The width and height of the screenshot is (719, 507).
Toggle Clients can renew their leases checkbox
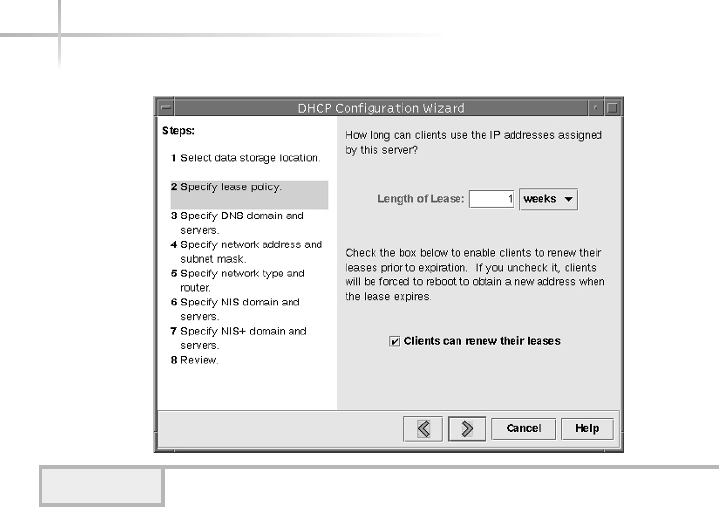pos(394,342)
